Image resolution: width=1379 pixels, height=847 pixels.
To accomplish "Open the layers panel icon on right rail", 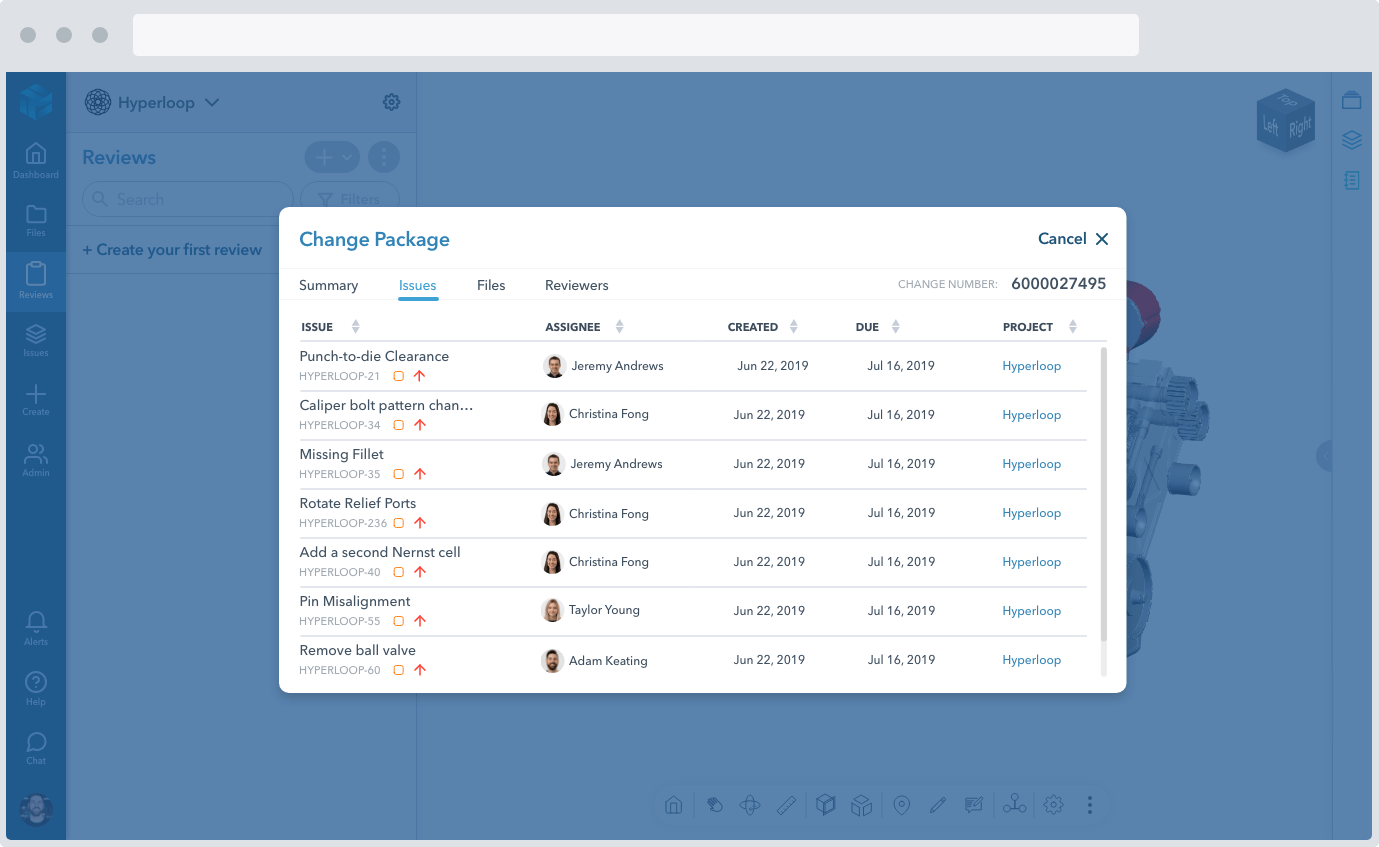I will point(1352,140).
